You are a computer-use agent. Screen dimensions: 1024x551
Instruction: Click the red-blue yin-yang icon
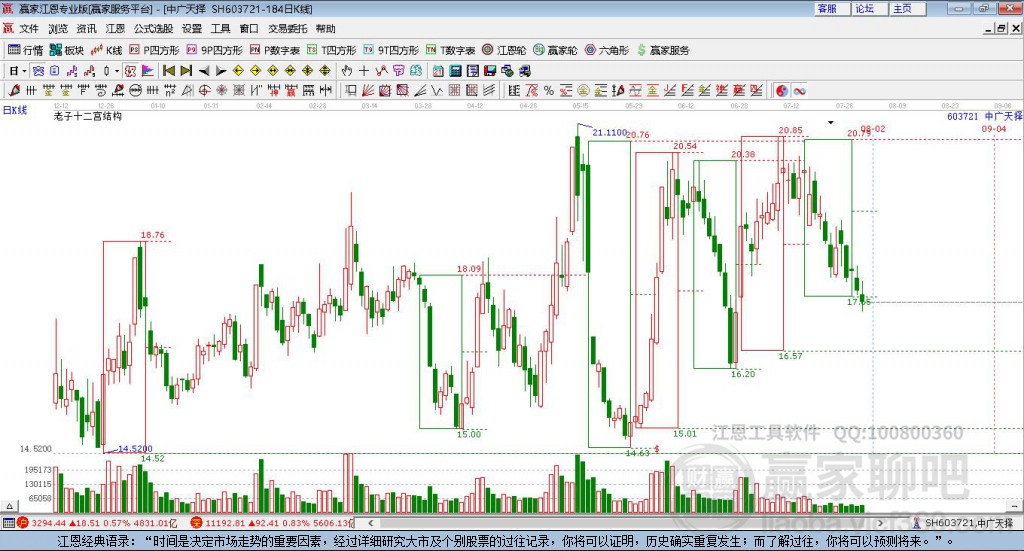tap(782, 91)
